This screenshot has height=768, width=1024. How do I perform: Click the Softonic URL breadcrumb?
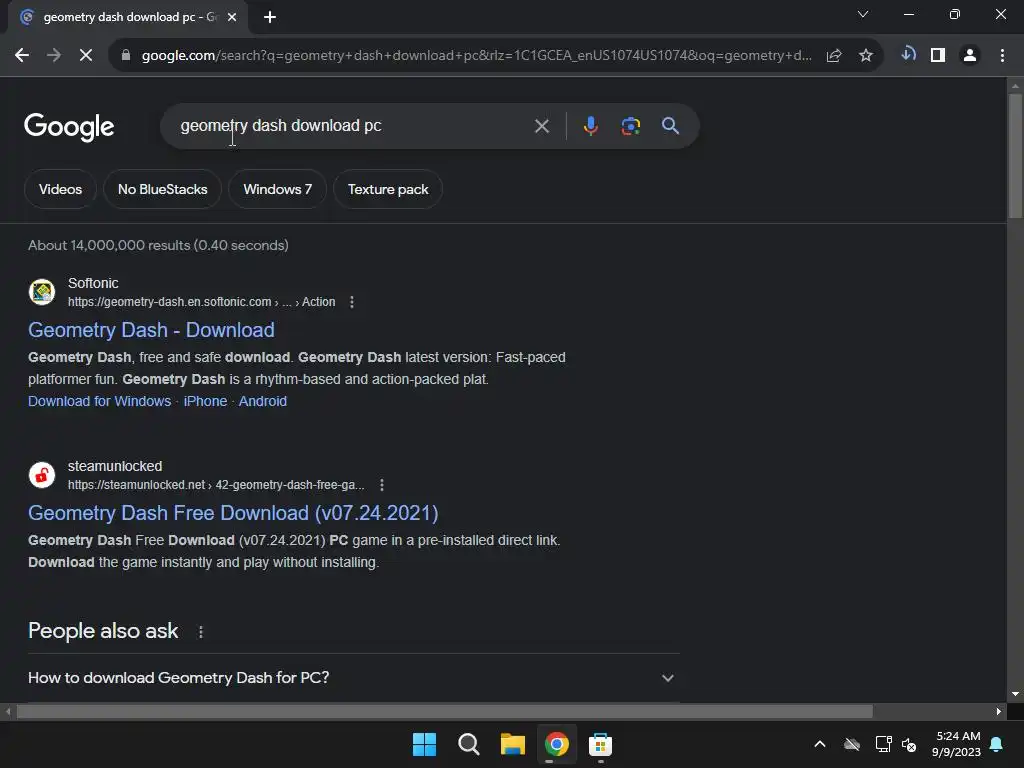click(201, 302)
